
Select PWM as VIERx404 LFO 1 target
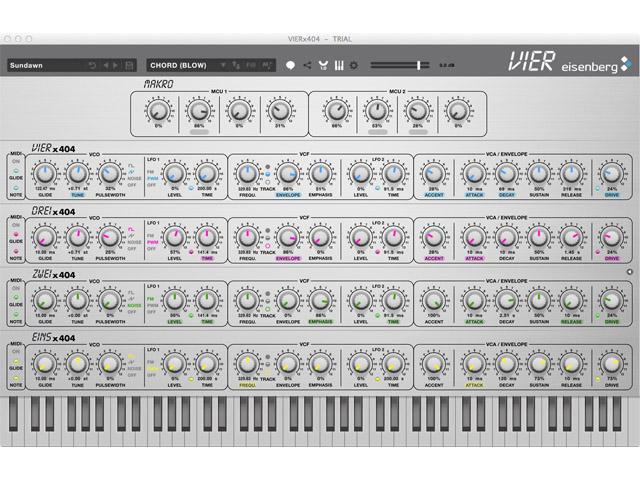152,178
